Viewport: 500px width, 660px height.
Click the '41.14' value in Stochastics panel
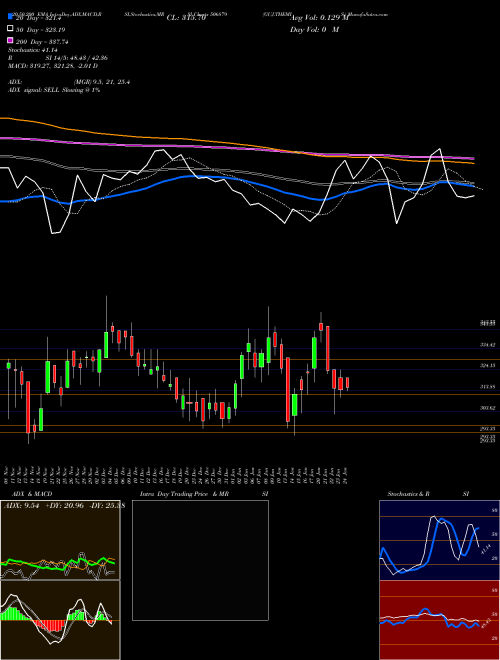coord(485,549)
